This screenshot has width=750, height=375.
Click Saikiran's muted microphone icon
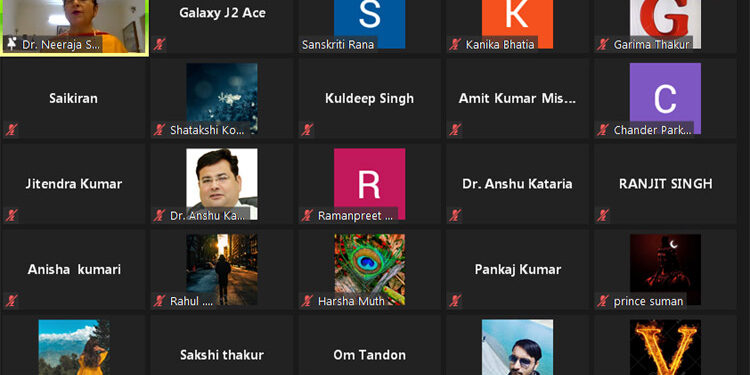pyautogui.click(x=11, y=130)
